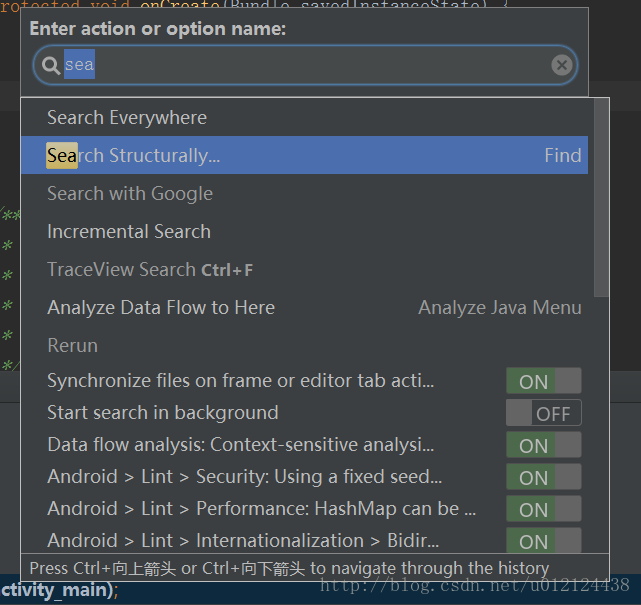Toggle Synchronize files on frame switch
641x605 pixels.
click(x=544, y=381)
